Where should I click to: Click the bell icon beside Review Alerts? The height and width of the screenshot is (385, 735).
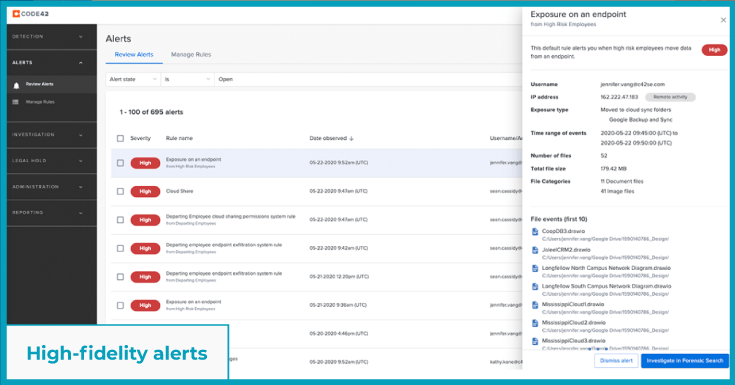pos(16,84)
